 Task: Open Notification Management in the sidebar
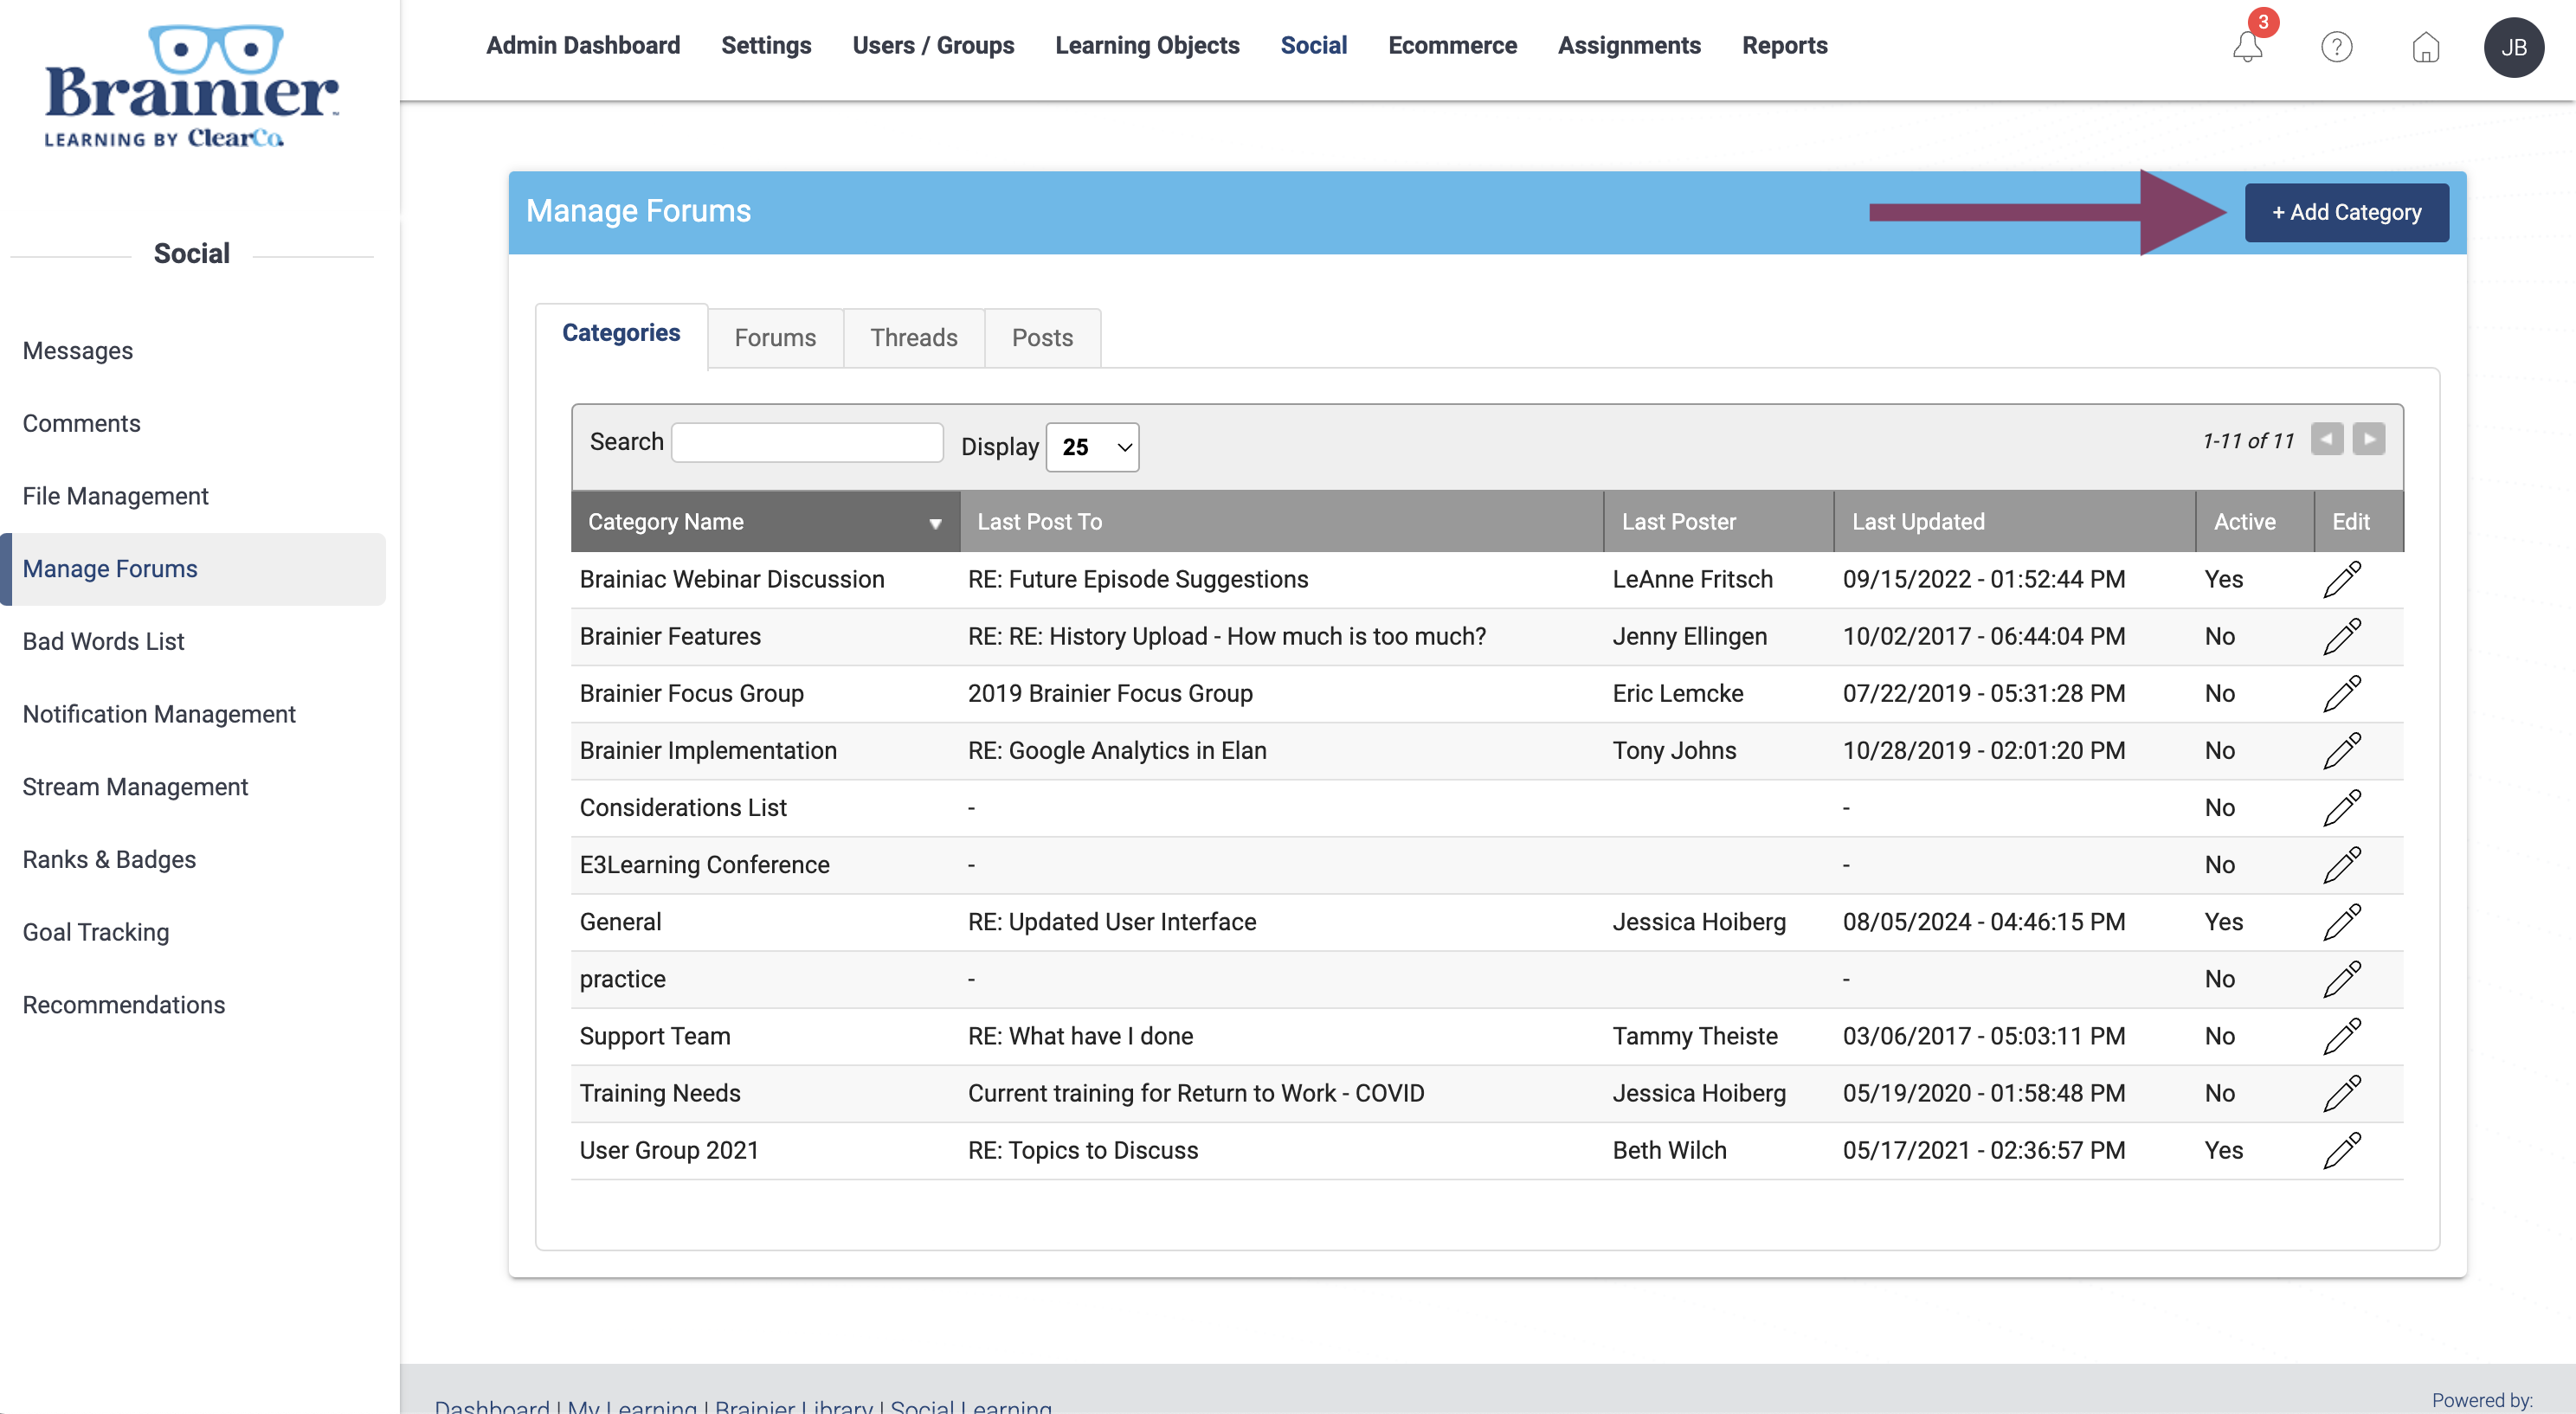pos(159,714)
